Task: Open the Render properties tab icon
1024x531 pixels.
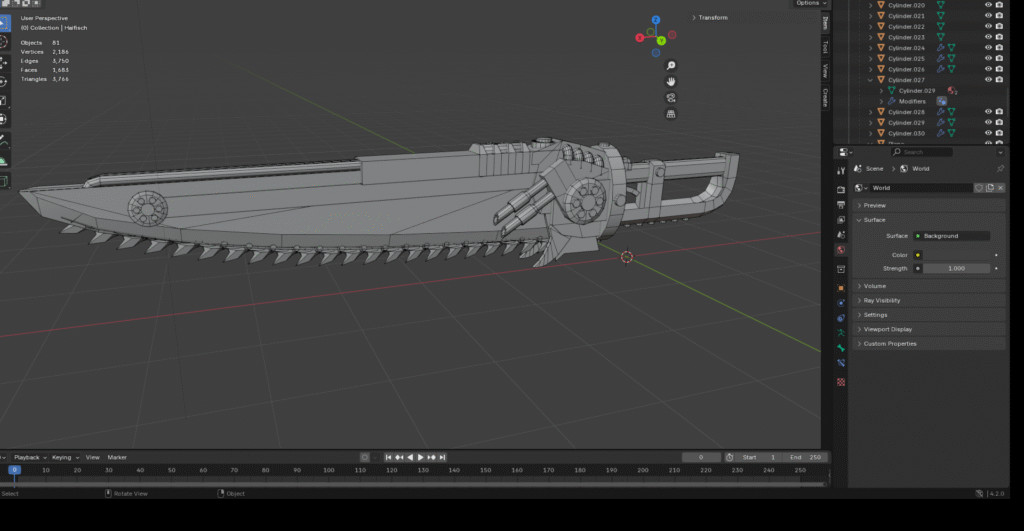Action: pos(841,188)
